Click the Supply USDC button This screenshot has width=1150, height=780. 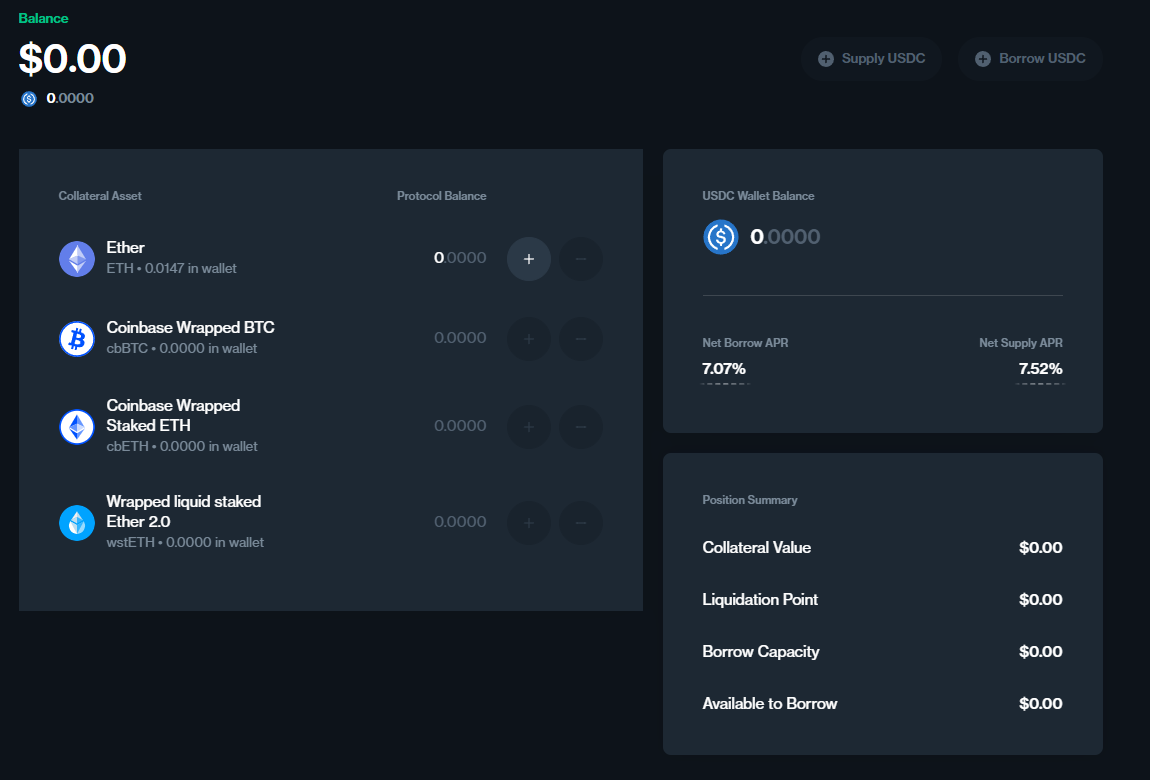(x=871, y=59)
